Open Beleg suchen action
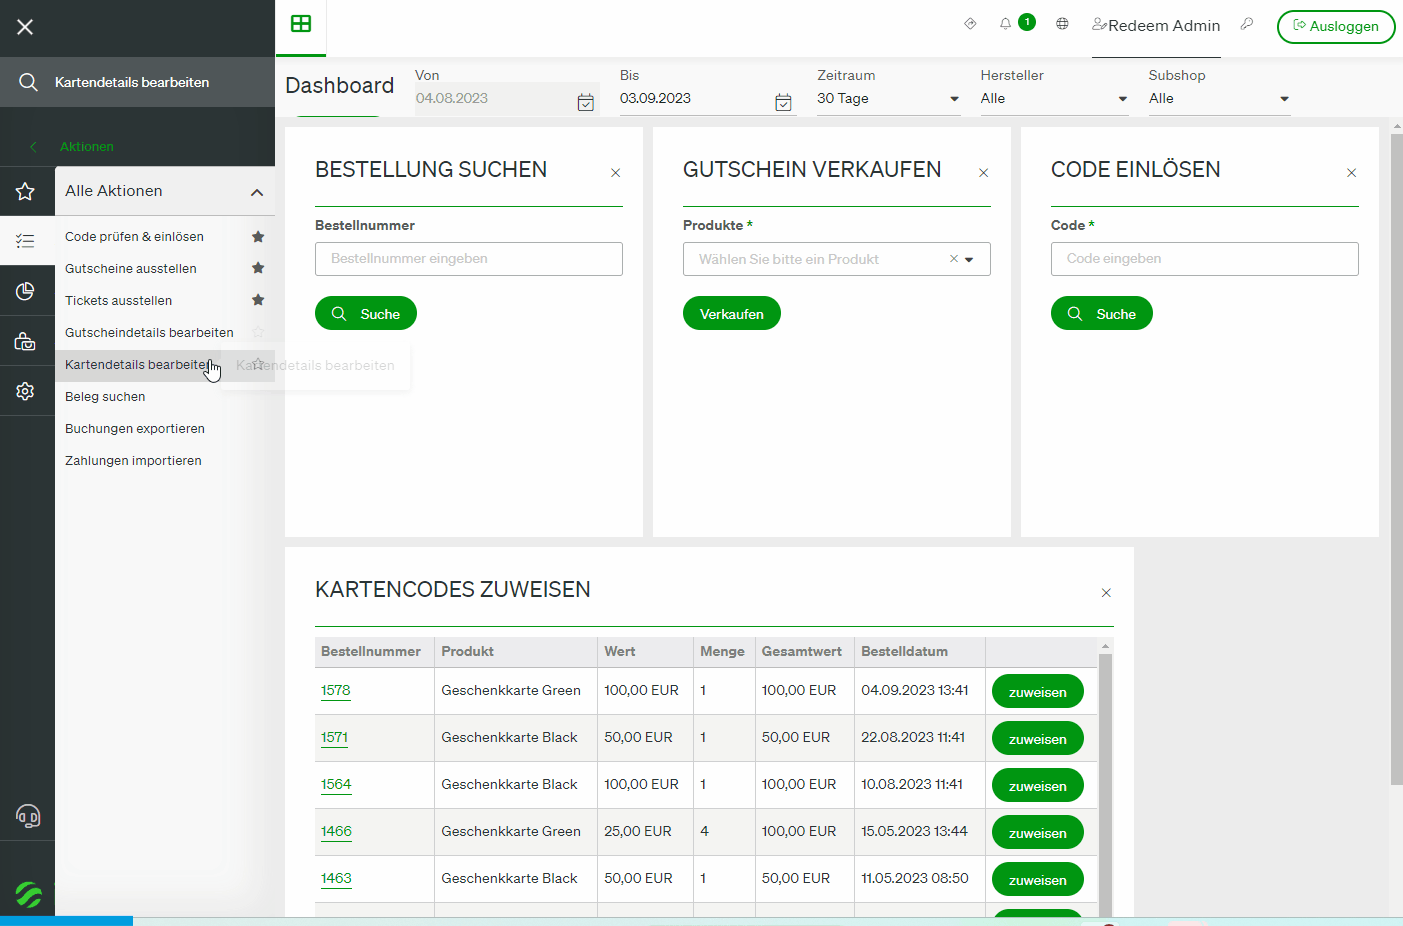 click(x=105, y=396)
